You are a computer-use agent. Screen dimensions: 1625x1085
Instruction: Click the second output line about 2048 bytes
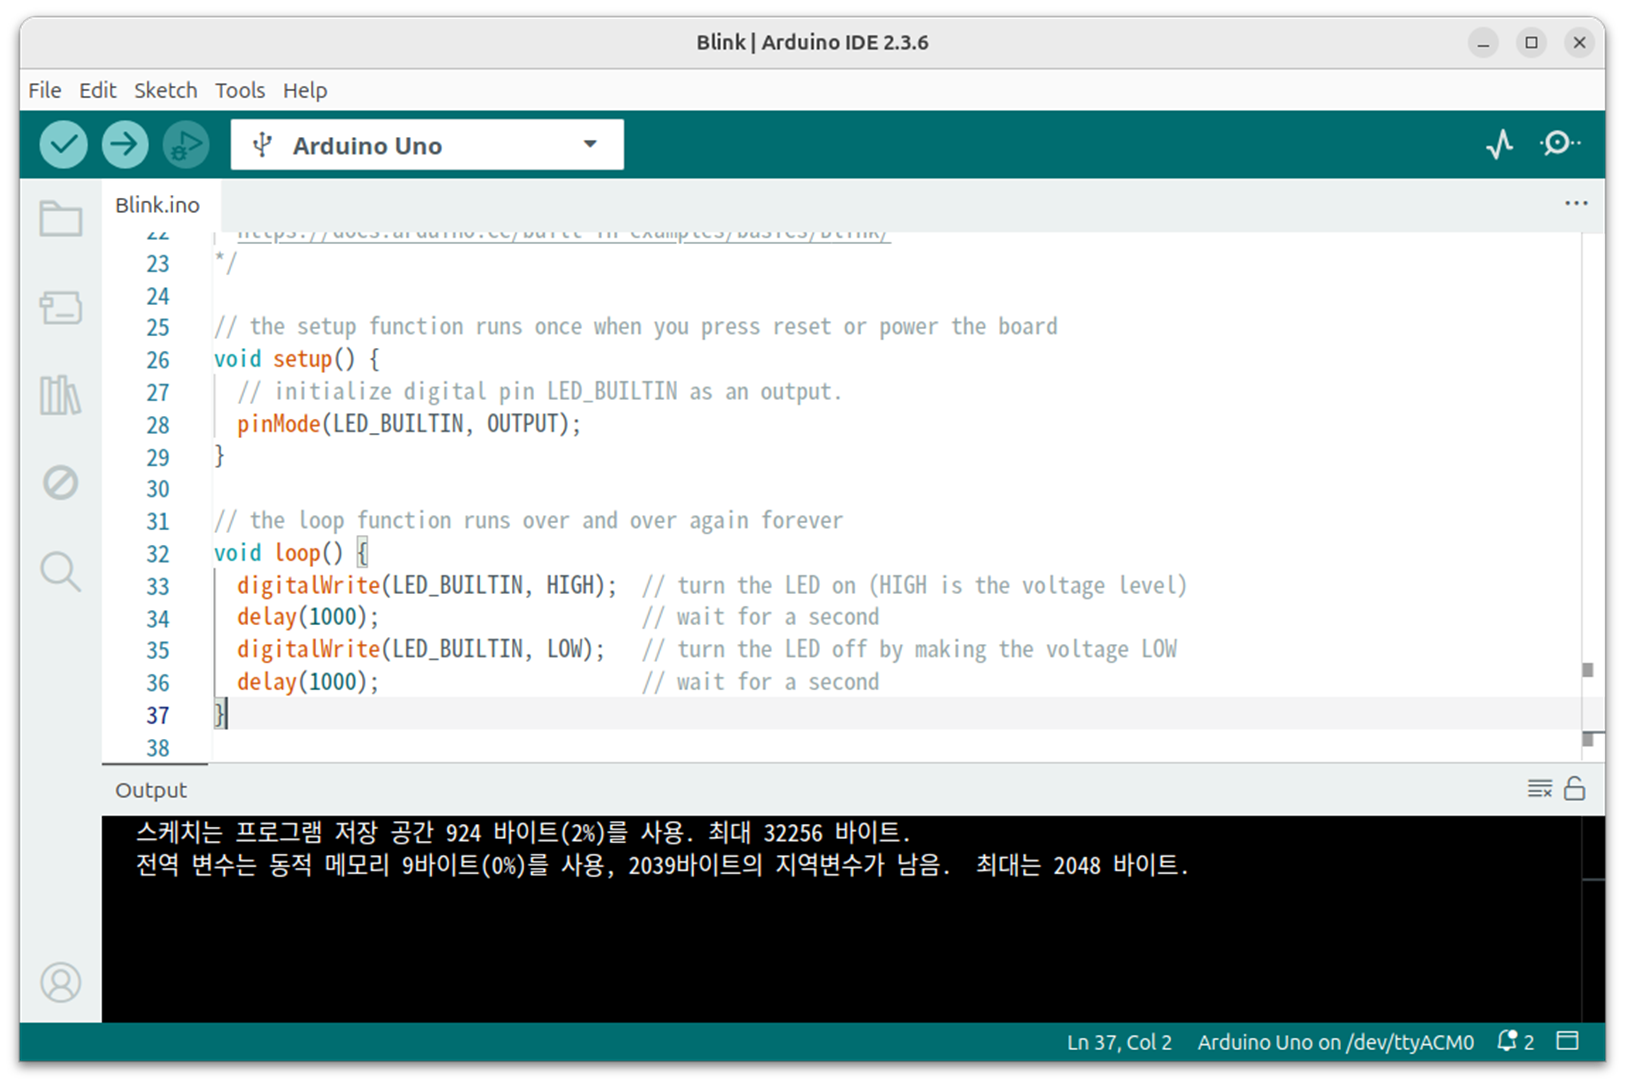coord(662,865)
